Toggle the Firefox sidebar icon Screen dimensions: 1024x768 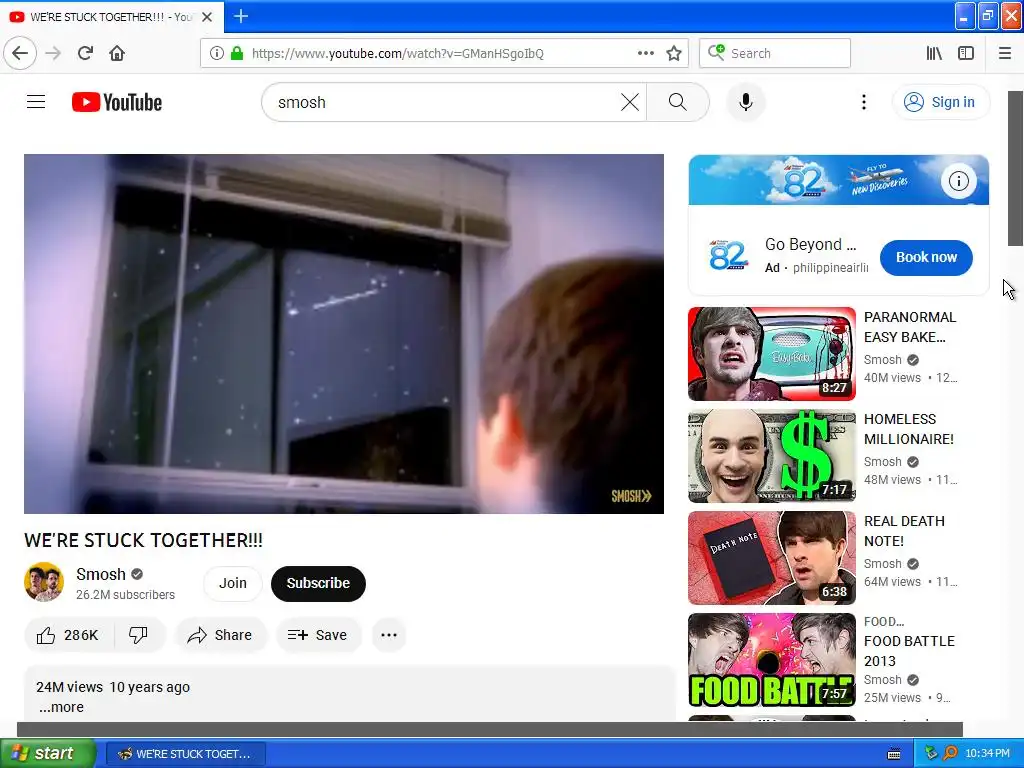click(966, 54)
